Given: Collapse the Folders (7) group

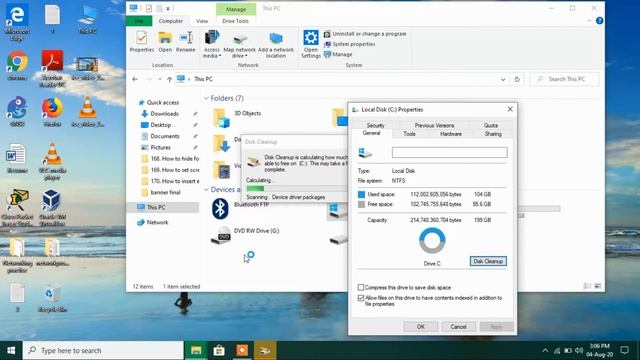Looking at the screenshot, I should tap(206, 98).
